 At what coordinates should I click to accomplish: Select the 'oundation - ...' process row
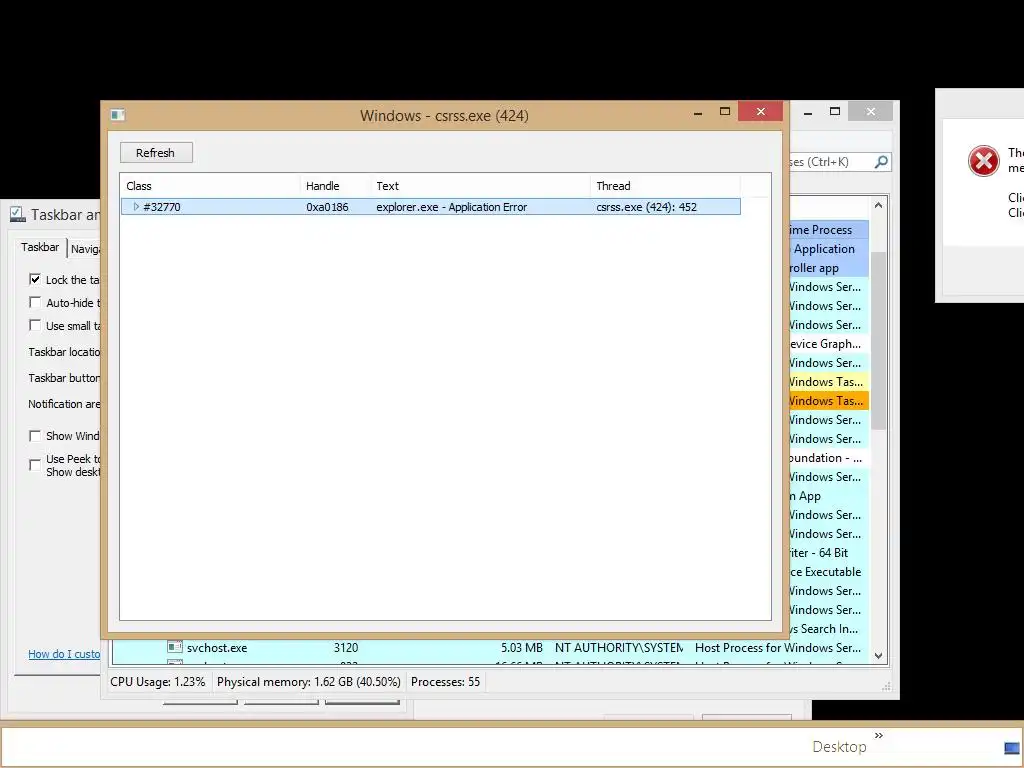829,458
